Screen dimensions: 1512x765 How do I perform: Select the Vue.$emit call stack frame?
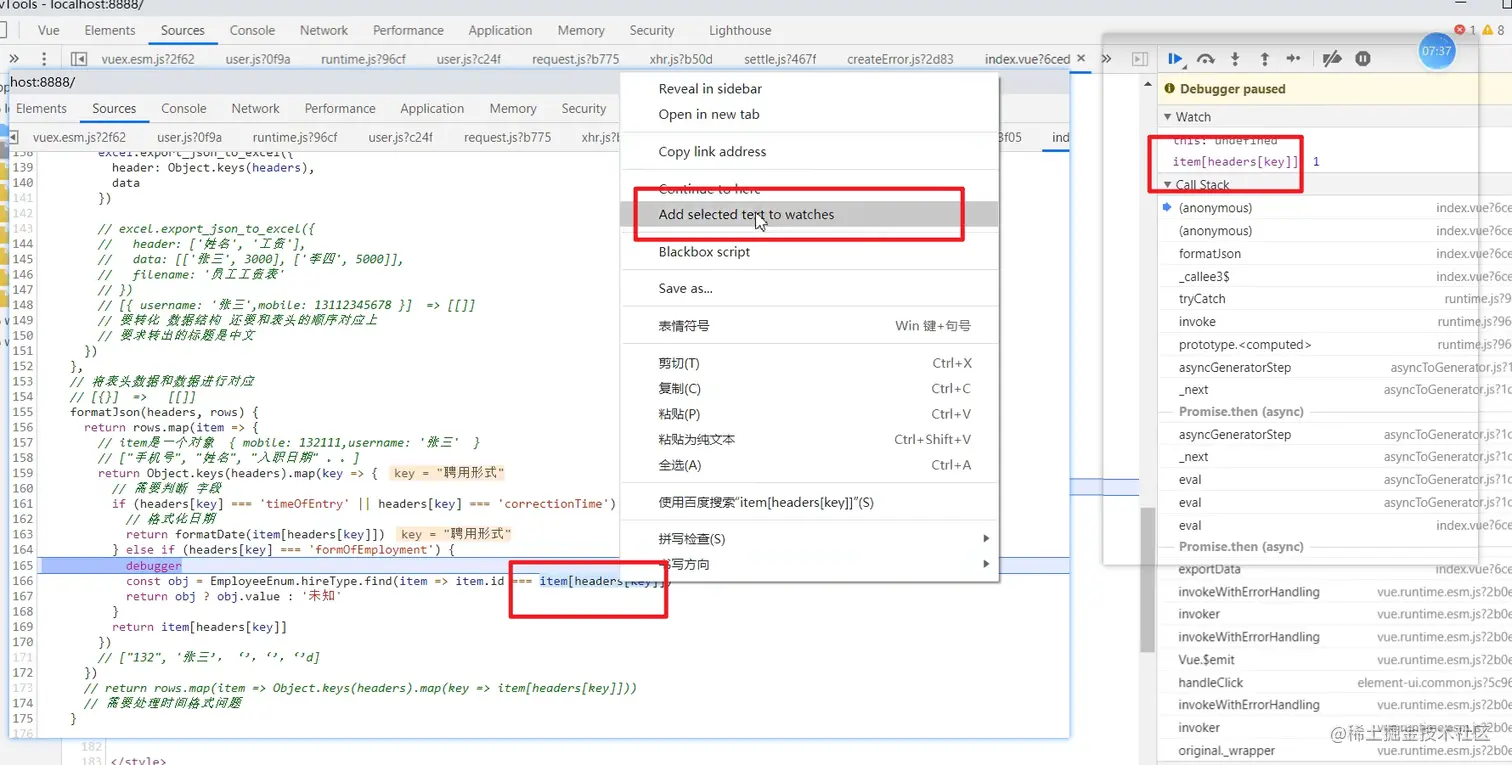tap(1206, 660)
